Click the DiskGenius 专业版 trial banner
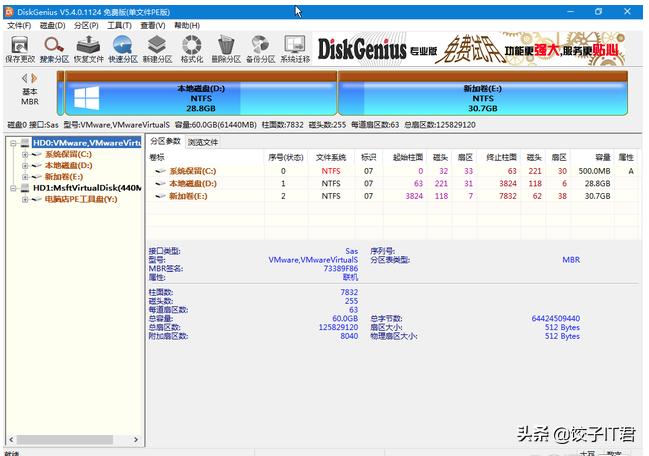 coord(471,50)
